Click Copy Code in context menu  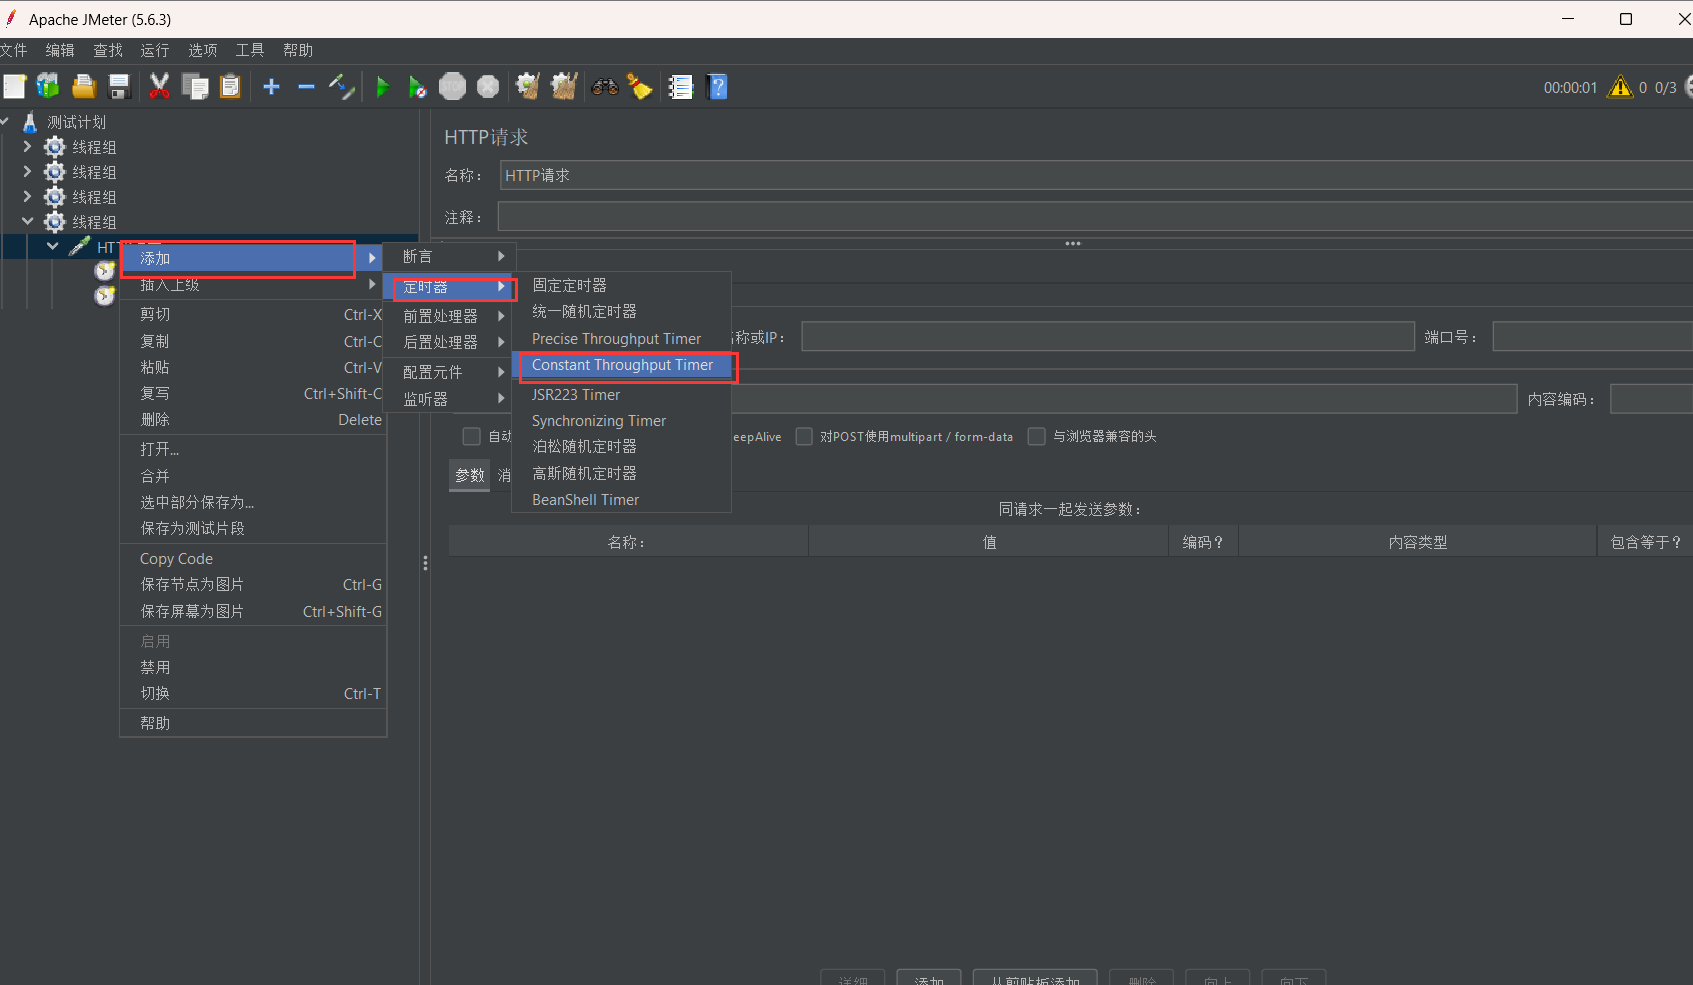pyautogui.click(x=252, y=559)
